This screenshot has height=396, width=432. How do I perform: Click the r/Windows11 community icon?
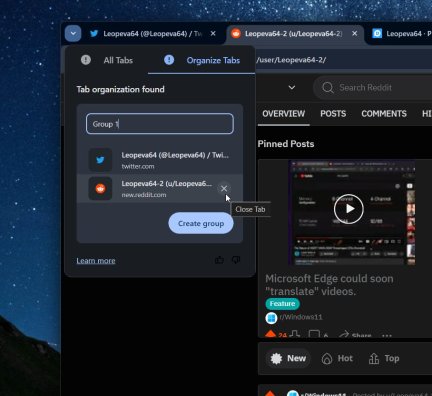click(x=271, y=318)
